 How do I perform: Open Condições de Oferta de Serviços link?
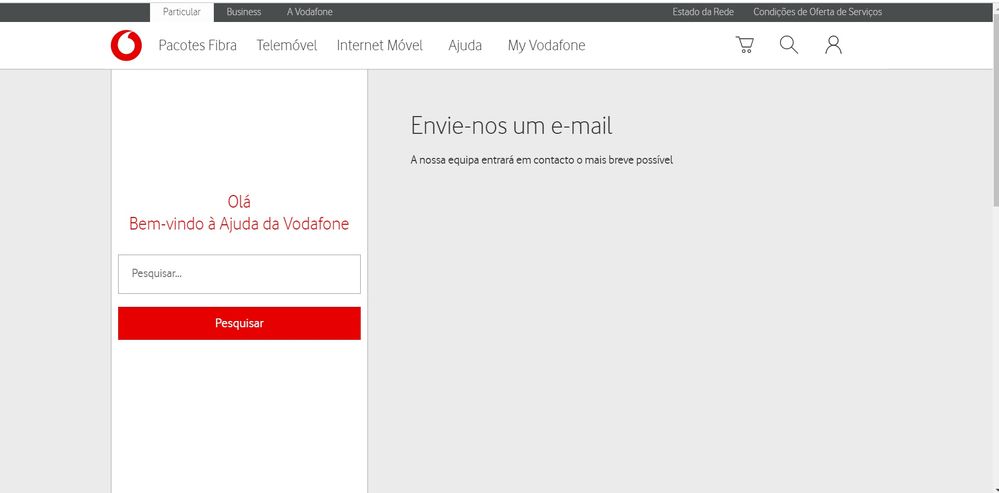pyautogui.click(x=817, y=12)
